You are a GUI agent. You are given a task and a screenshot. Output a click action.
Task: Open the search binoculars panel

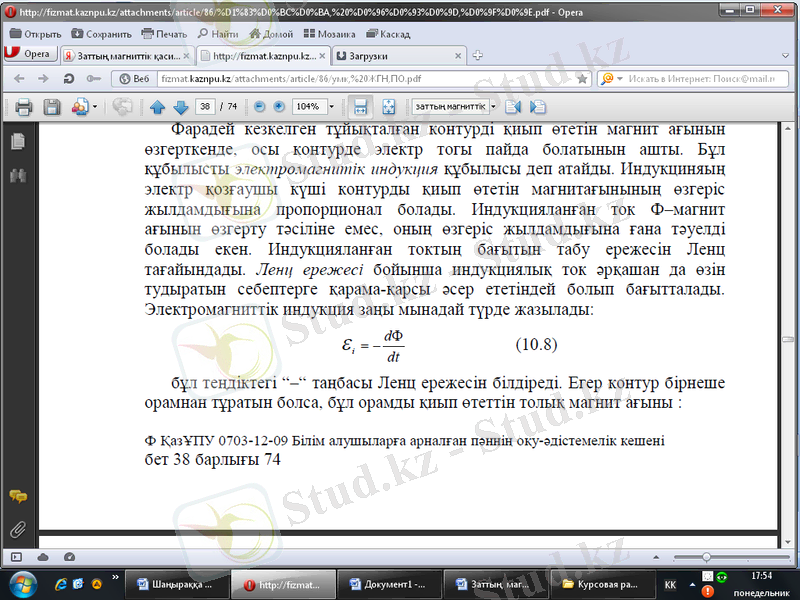pos(18,176)
